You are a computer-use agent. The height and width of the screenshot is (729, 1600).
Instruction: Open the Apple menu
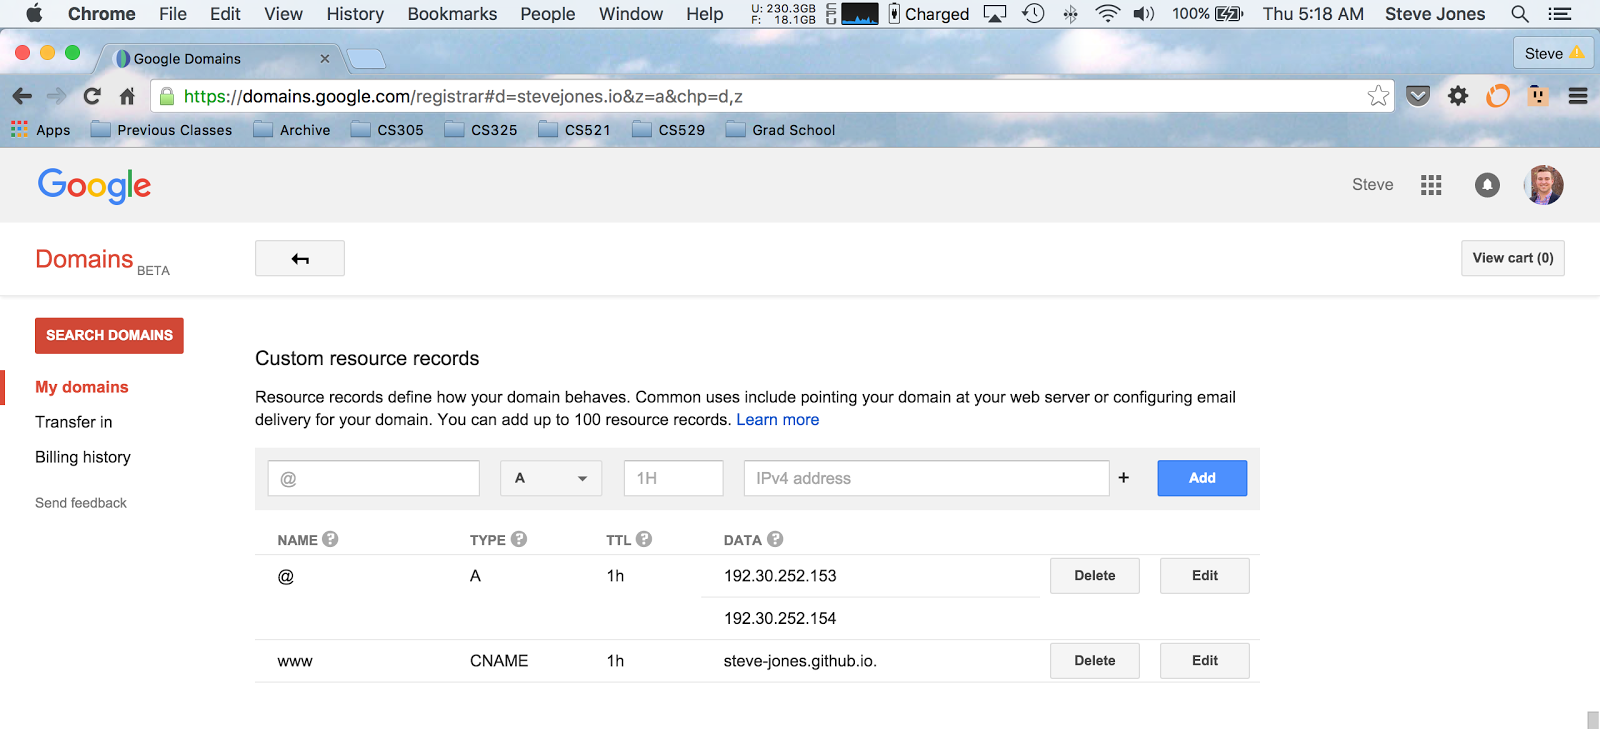pos(34,14)
